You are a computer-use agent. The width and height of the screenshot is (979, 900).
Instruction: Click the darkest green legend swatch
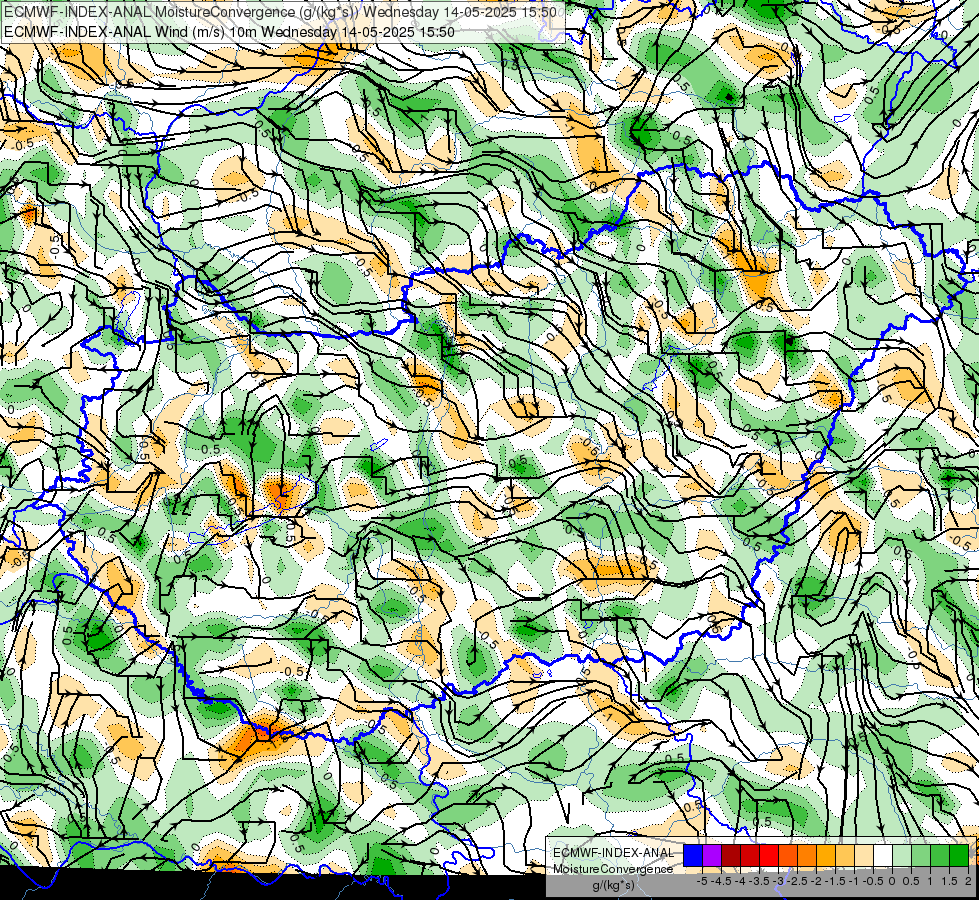959,856
